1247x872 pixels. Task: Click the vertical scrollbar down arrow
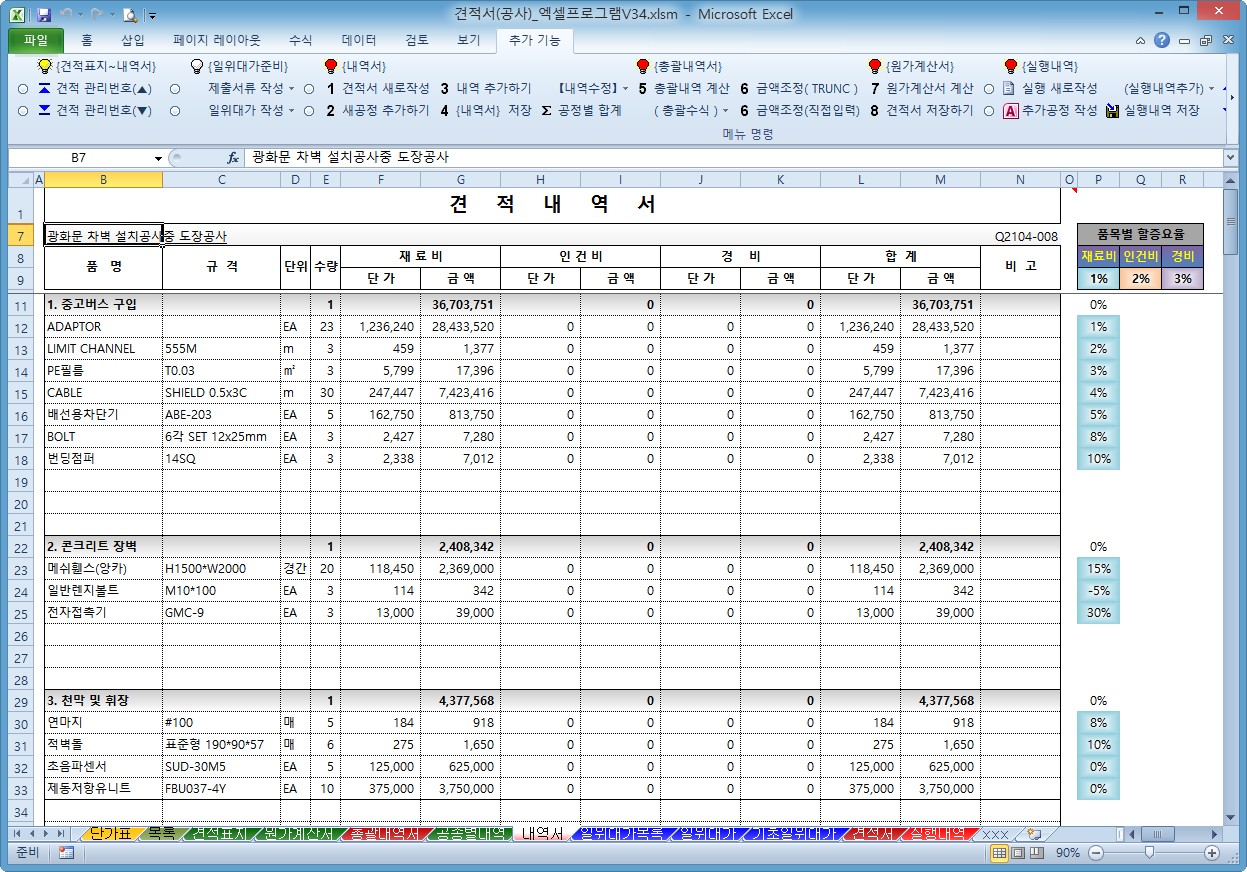(x=1230, y=816)
